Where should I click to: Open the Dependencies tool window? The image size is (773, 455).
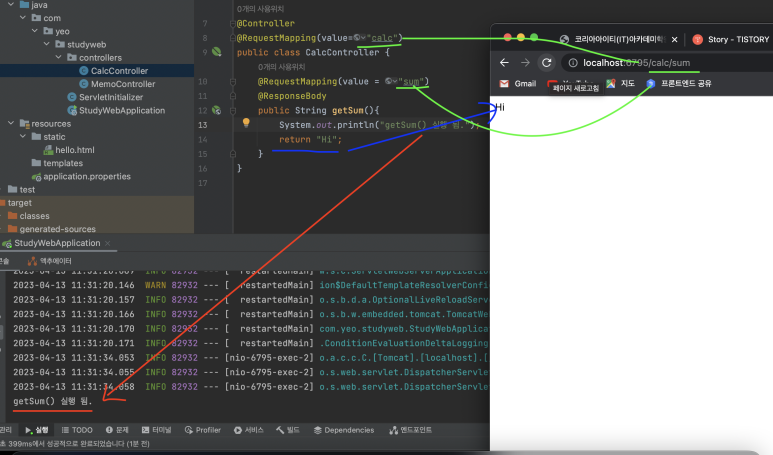[344, 430]
